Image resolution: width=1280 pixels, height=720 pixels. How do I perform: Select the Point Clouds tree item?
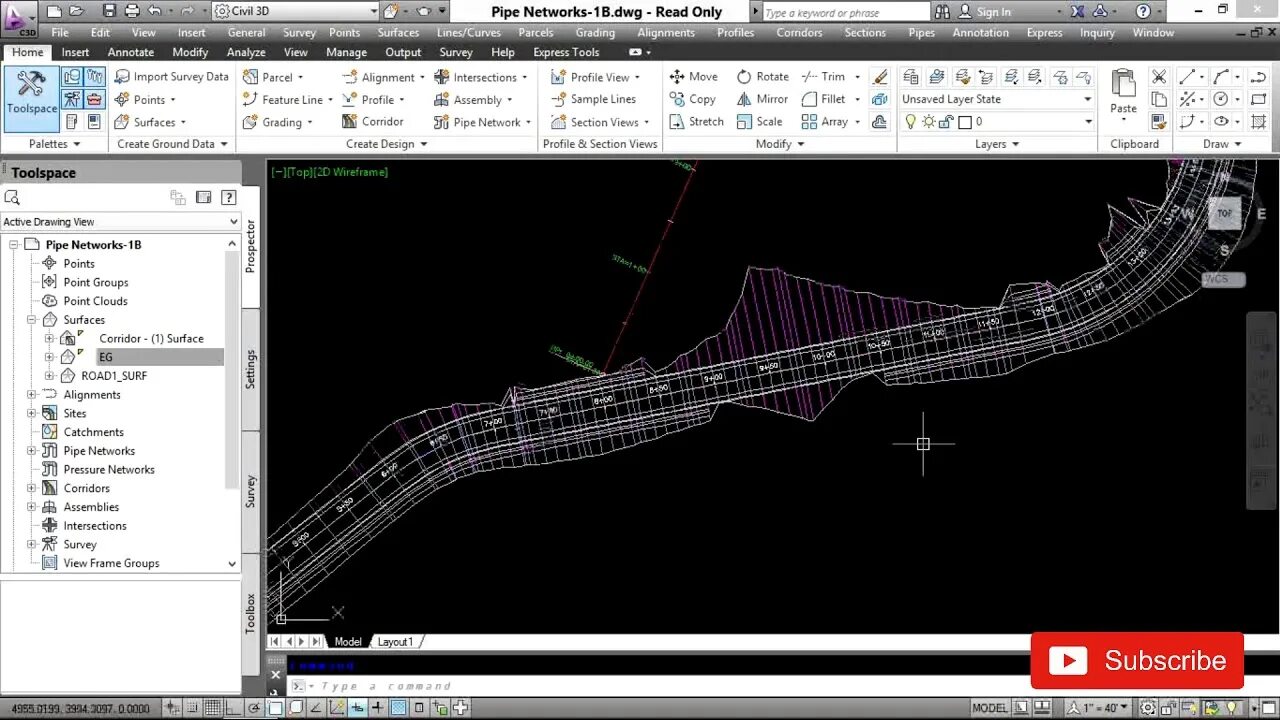[x=95, y=301]
